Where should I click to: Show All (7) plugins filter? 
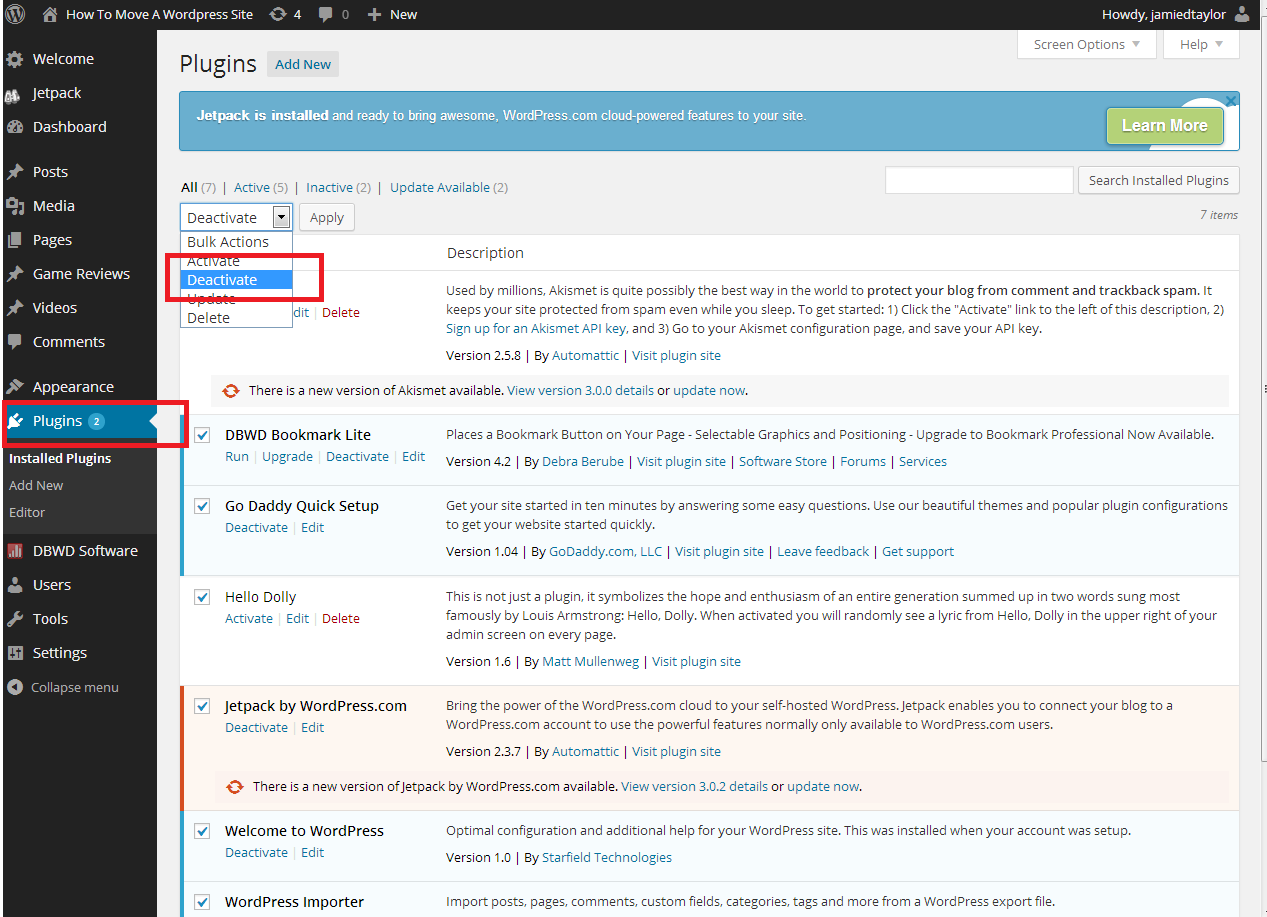[198, 187]
